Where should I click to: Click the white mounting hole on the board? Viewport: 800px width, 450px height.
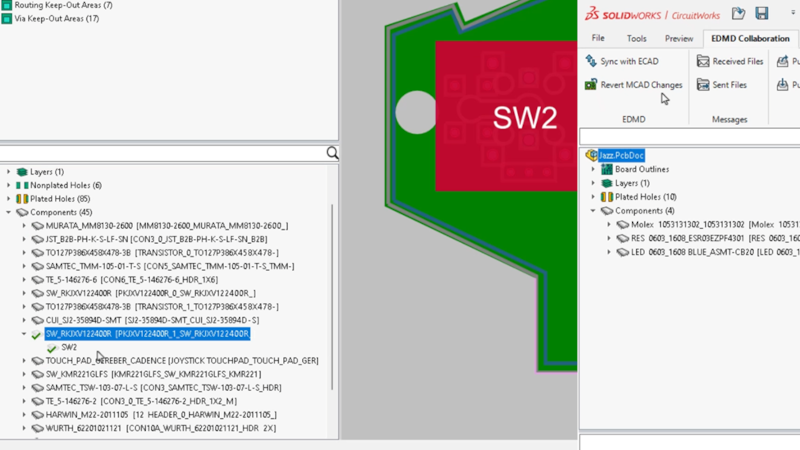[x=415, y=113]
